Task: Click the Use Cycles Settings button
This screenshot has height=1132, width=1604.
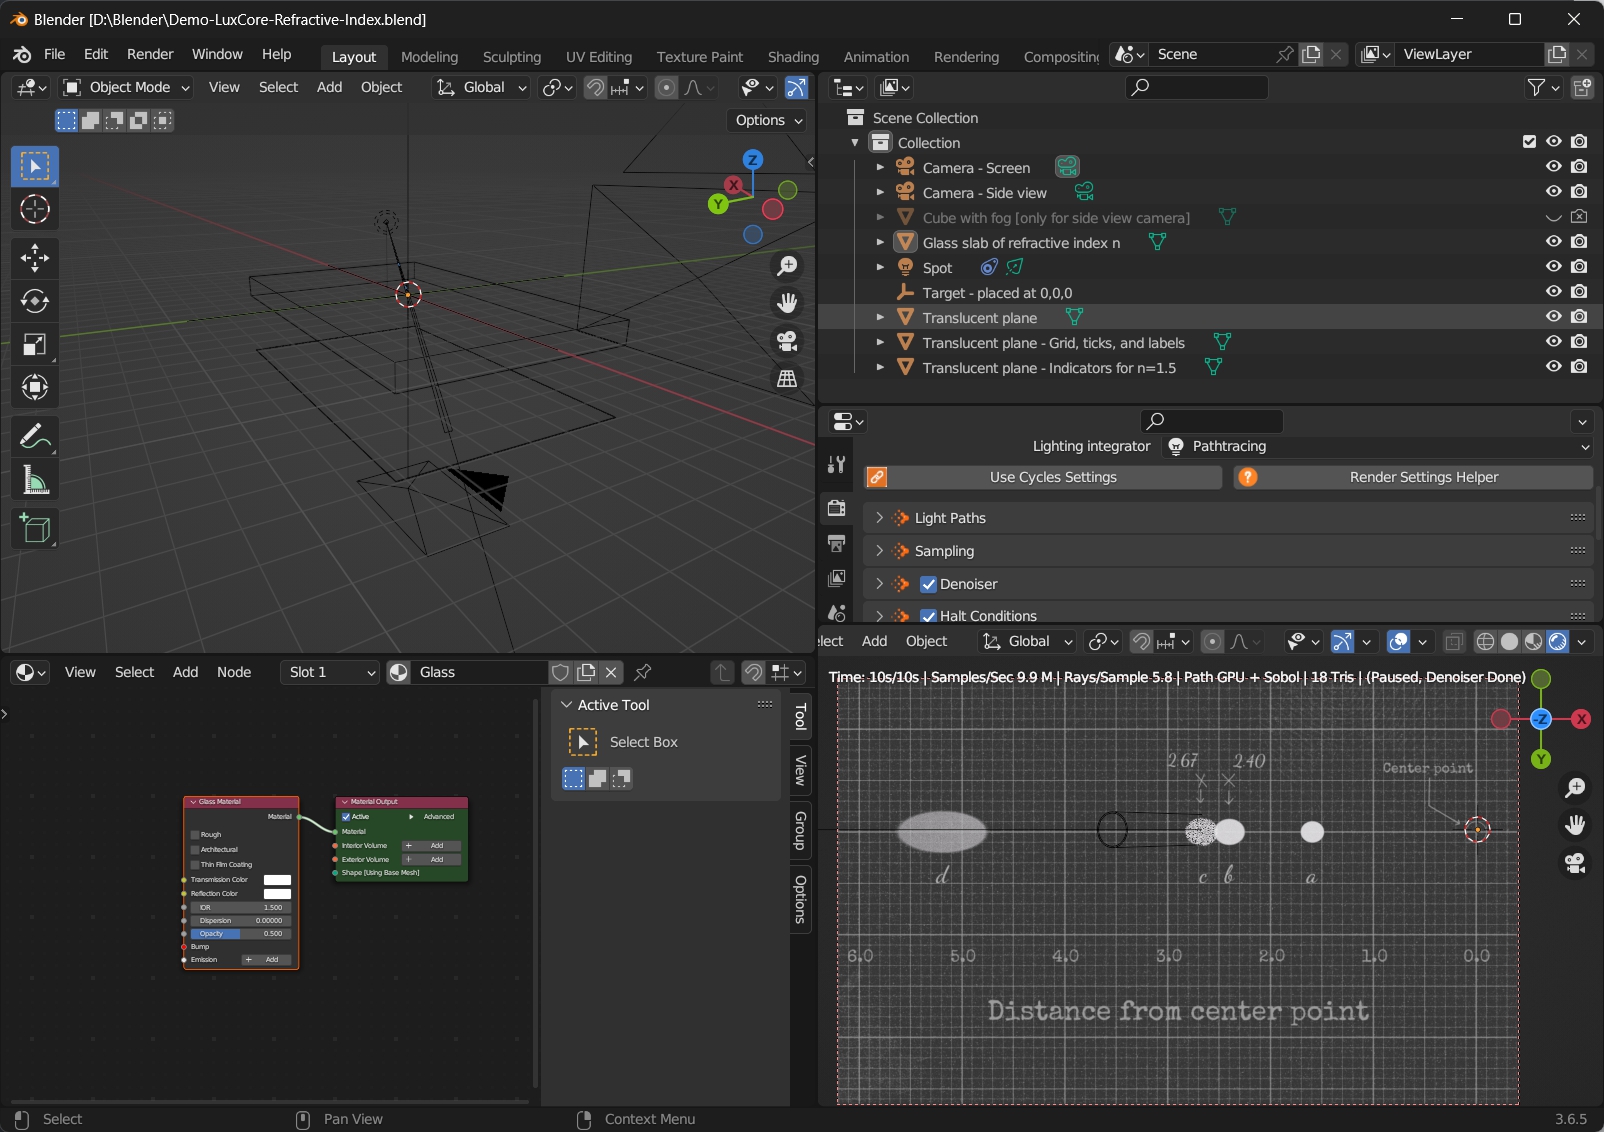Action: pyautogui.click(x=1053, y=477)
